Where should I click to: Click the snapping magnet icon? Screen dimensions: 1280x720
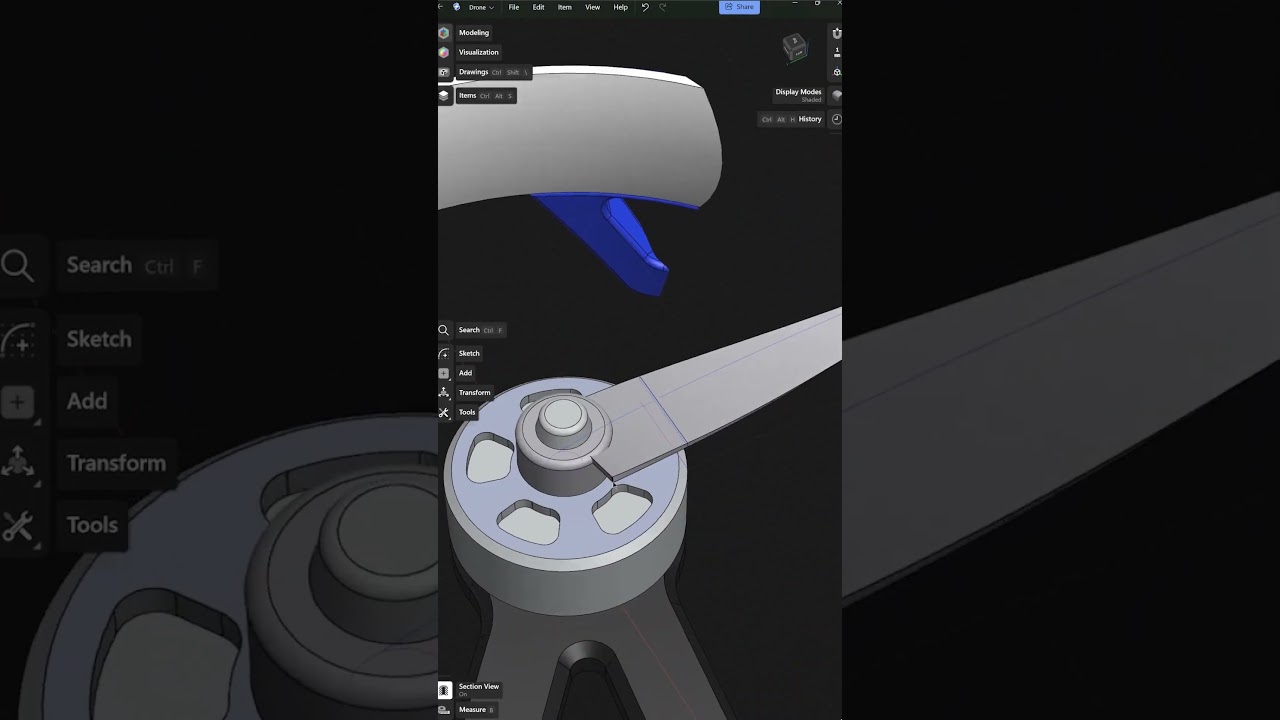point(836,33)
